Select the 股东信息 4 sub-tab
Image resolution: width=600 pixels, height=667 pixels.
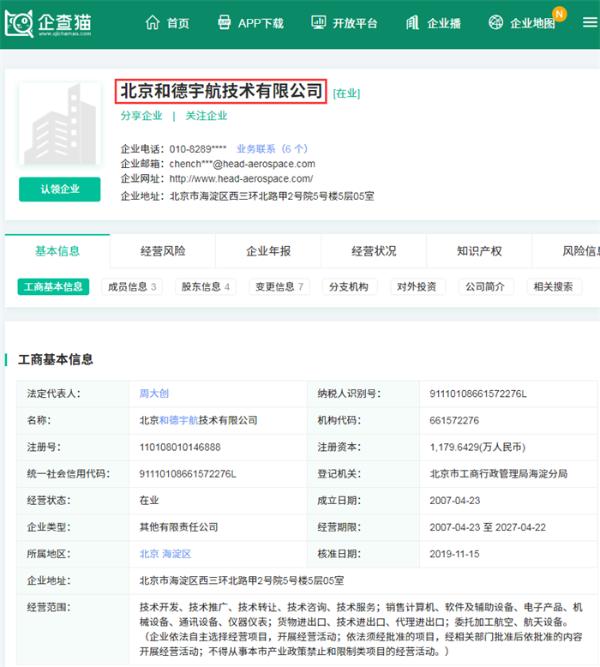point(206,287)
